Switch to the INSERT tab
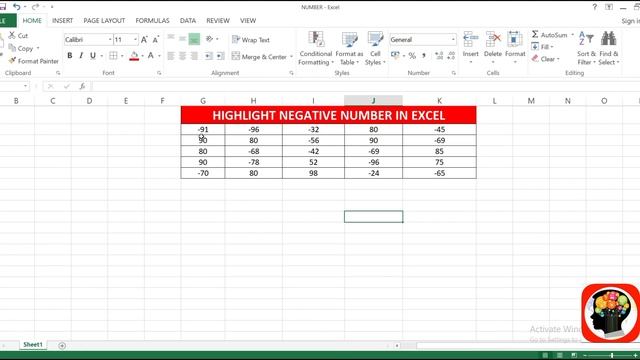Screen dimensions: 640x360 (x=62, y=20)
